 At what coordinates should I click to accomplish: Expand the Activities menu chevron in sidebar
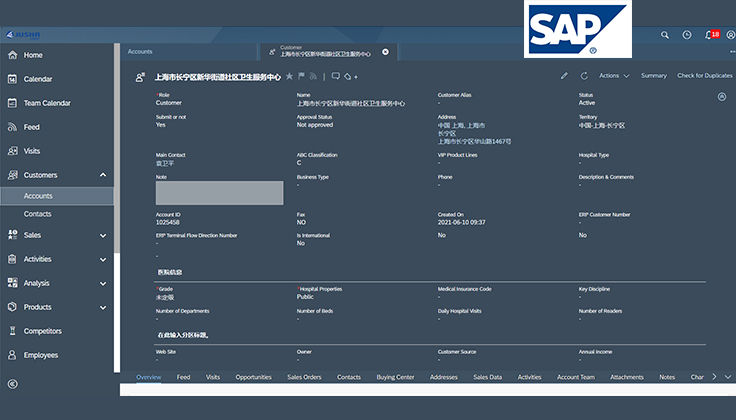coord(103,259)
